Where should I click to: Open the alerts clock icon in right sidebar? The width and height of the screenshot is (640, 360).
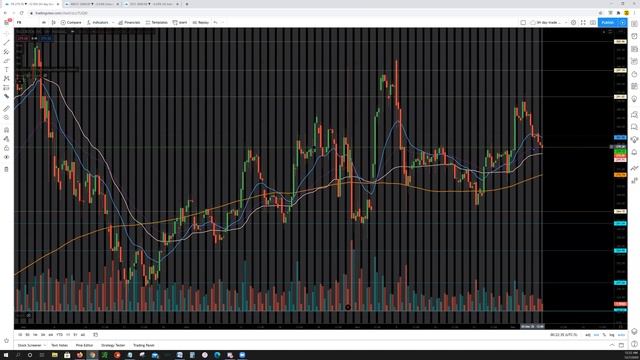634,36
